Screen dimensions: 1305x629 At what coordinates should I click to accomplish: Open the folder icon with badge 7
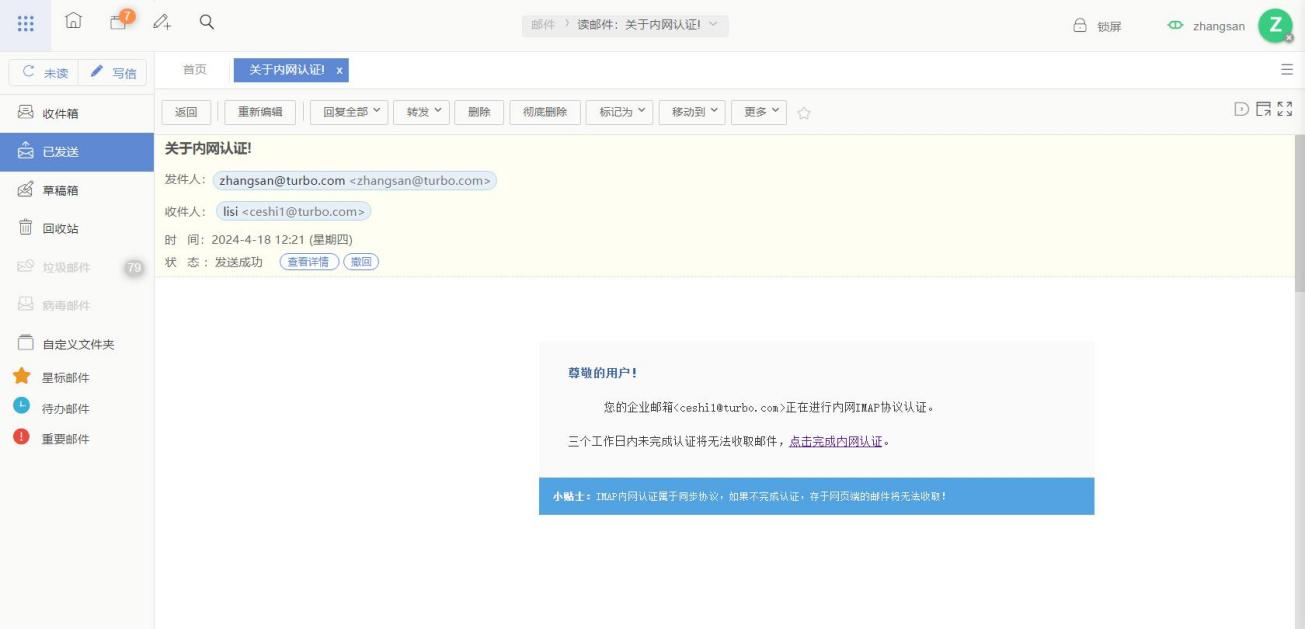tap(119, 22)
